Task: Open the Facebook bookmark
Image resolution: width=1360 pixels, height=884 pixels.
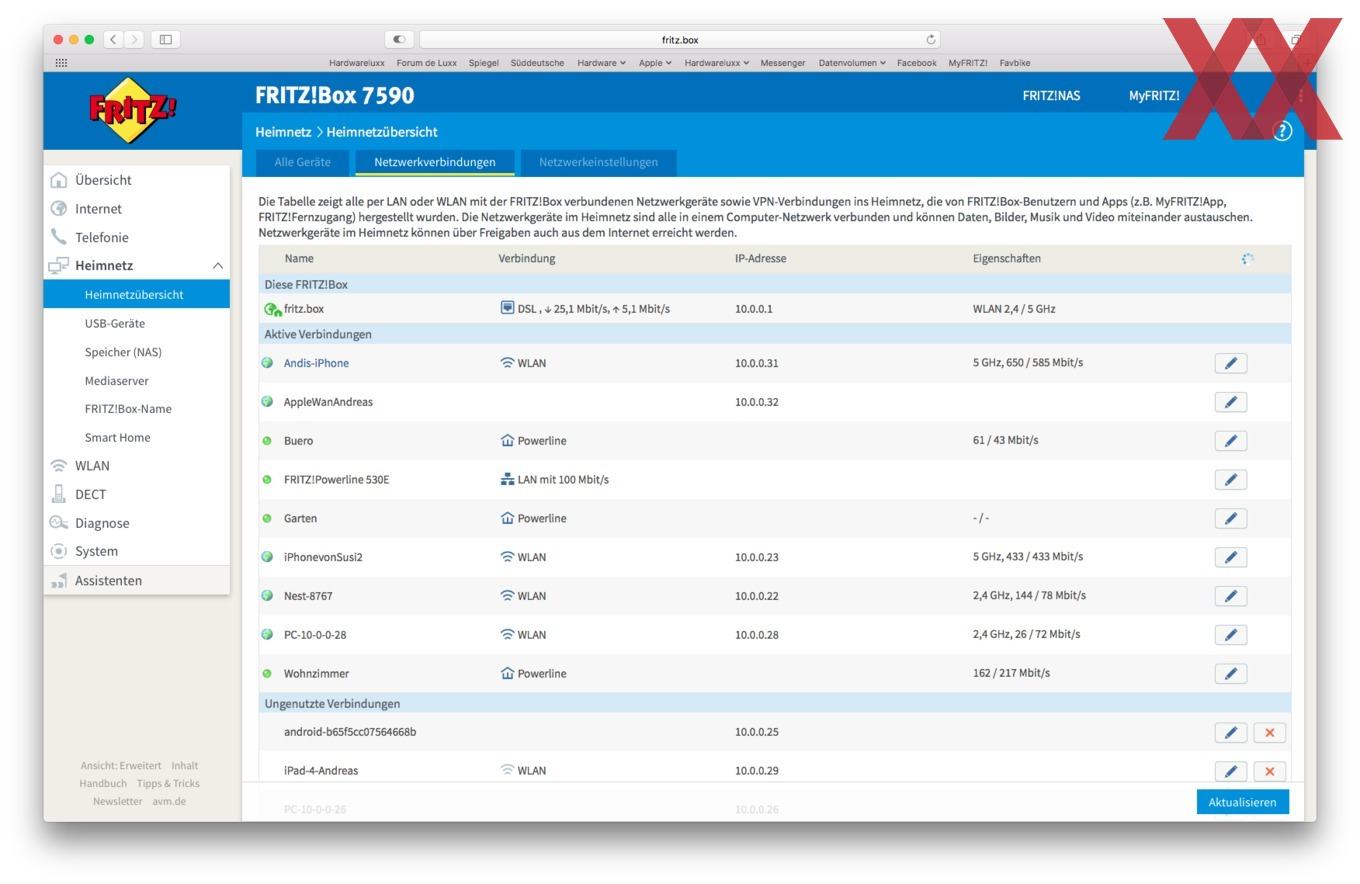Action: (916, 63)
